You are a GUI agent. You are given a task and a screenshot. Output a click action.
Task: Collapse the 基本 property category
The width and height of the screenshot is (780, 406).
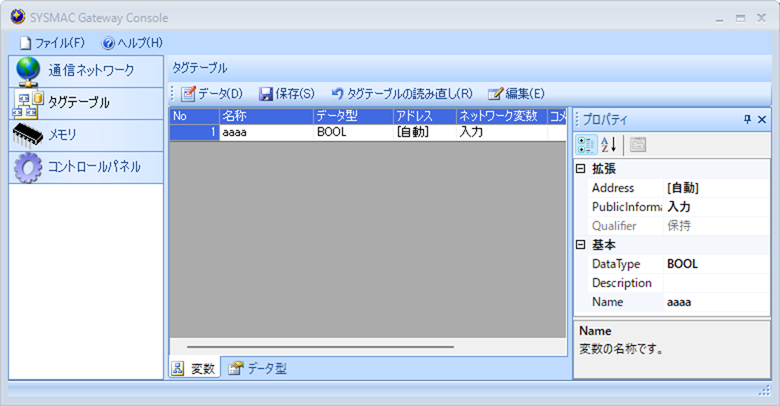pos(580,245)
